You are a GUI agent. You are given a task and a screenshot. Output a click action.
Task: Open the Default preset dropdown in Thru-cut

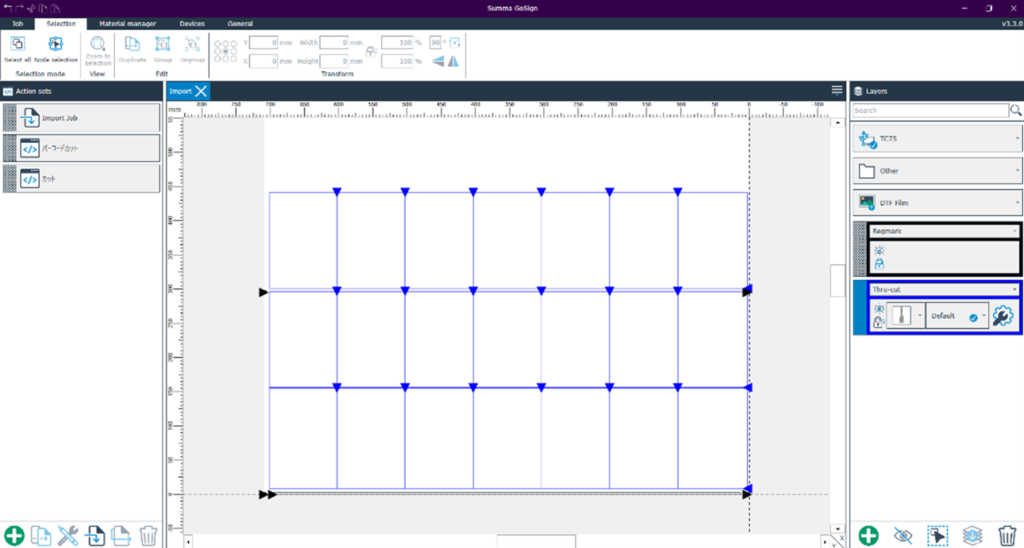tap(984, 316)
